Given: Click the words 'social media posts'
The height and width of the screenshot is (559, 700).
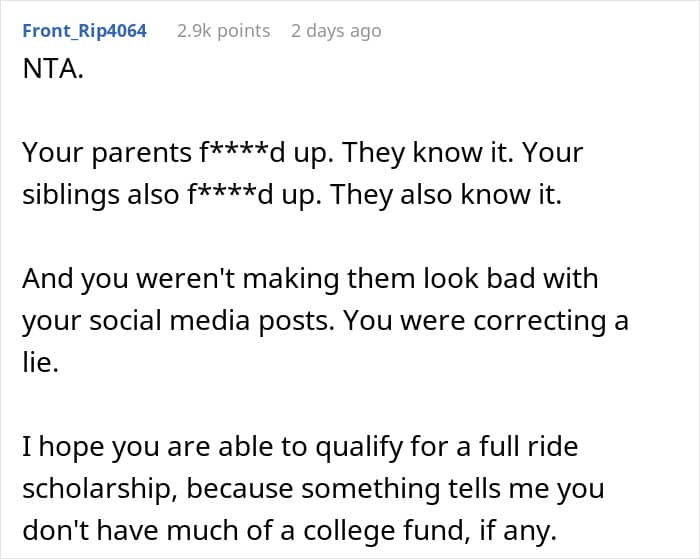Looking at the screenshot, I should tap(212, 321).
